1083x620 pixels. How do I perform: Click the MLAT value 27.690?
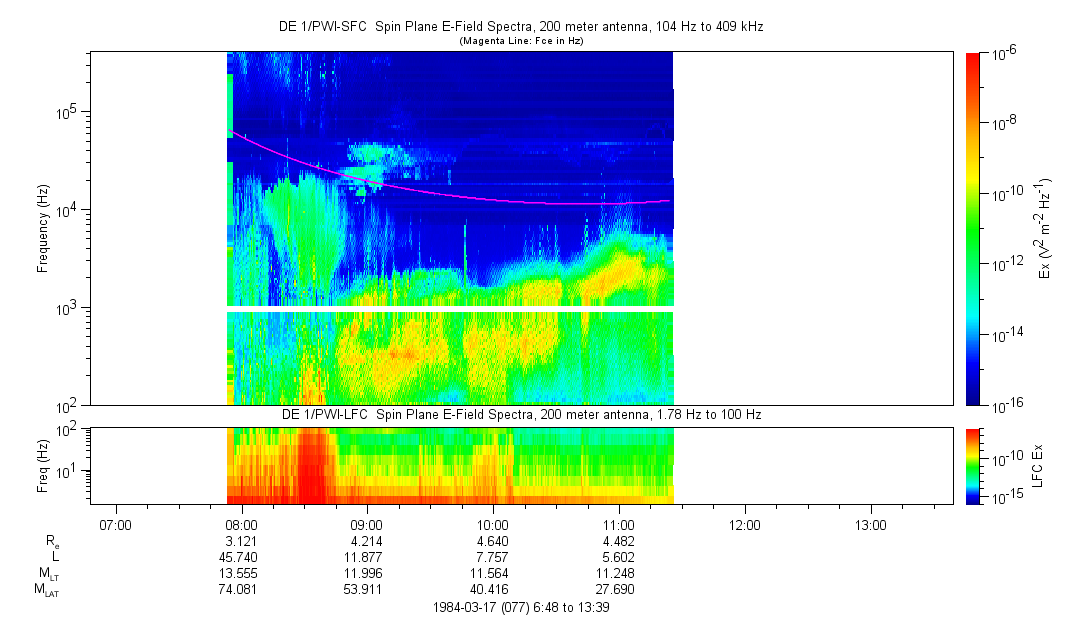point(615,590)
